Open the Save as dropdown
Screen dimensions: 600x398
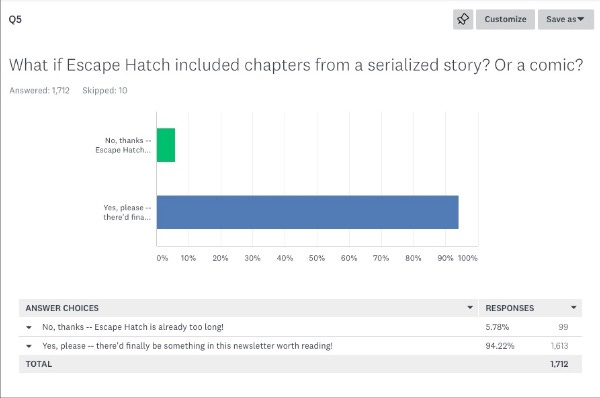[x=566, y=20]
